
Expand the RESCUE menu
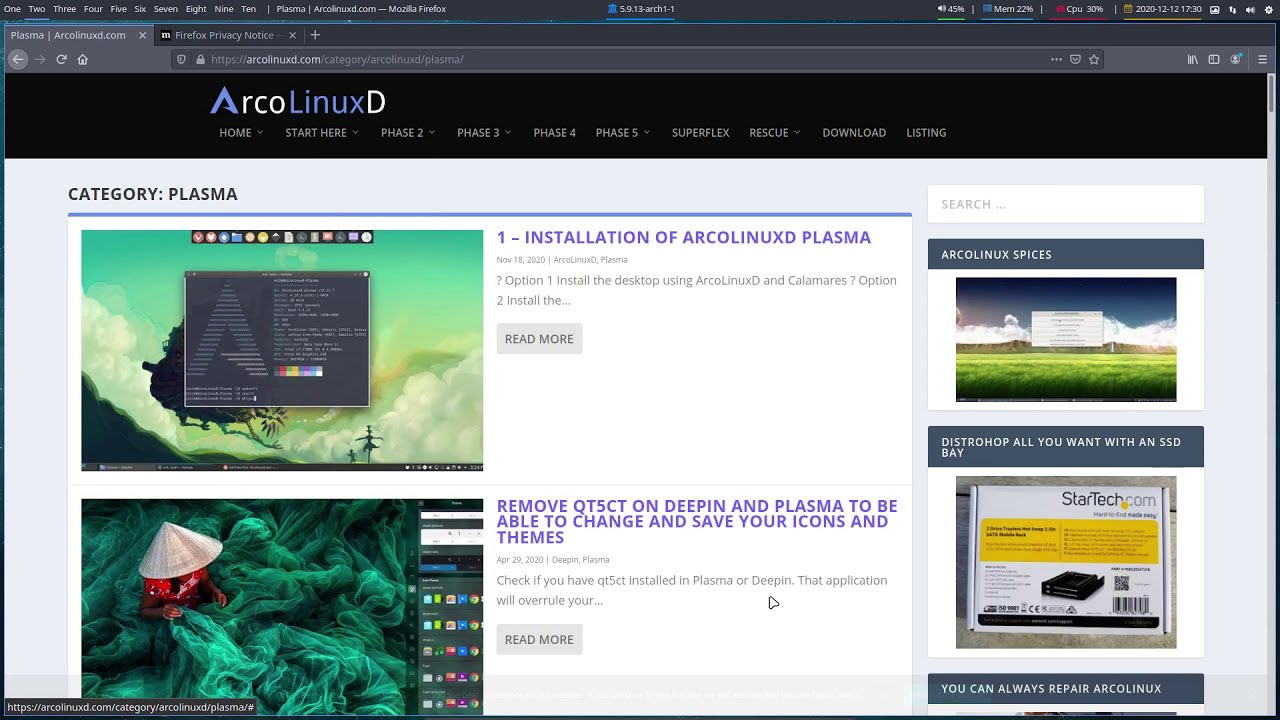[x=775, y=132]
